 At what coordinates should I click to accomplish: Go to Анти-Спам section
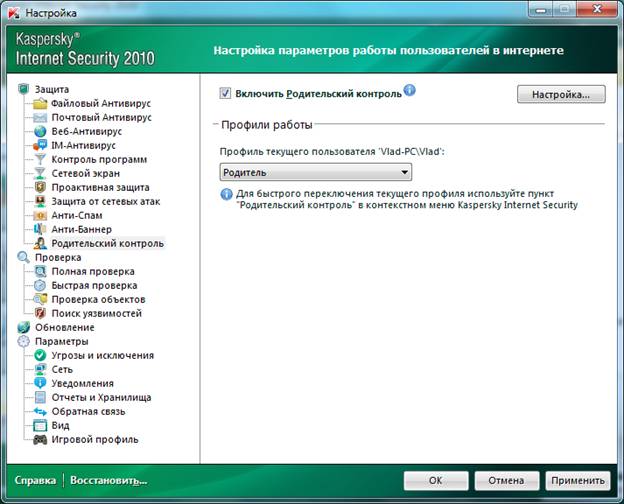tap(77, 215)
